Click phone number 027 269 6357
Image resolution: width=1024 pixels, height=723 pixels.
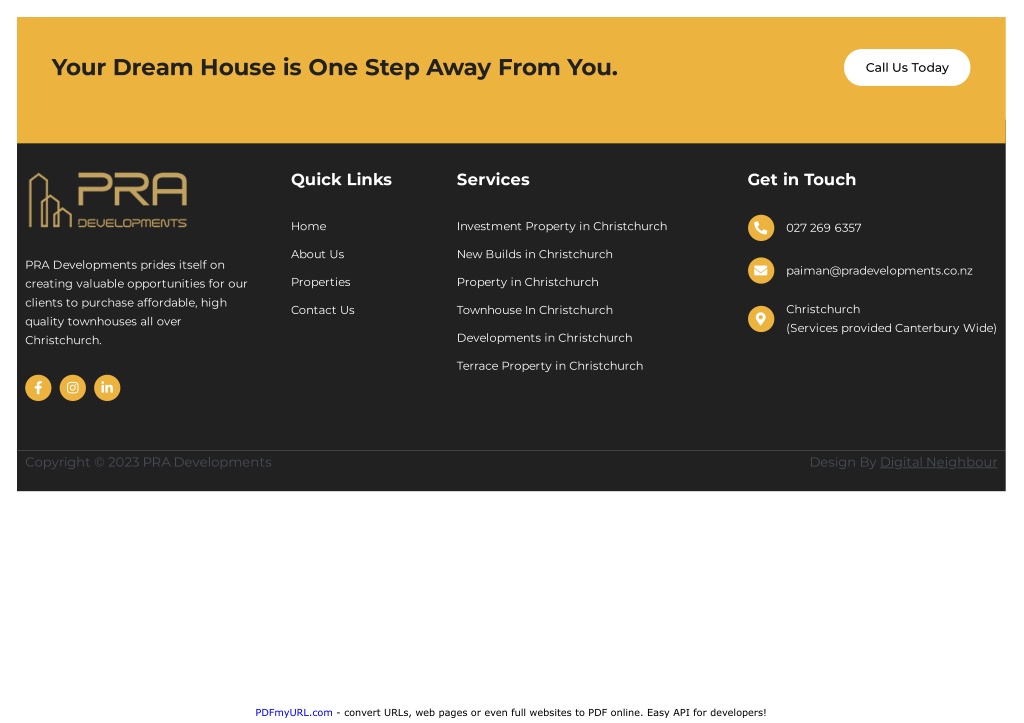click(x=824, y=228)
